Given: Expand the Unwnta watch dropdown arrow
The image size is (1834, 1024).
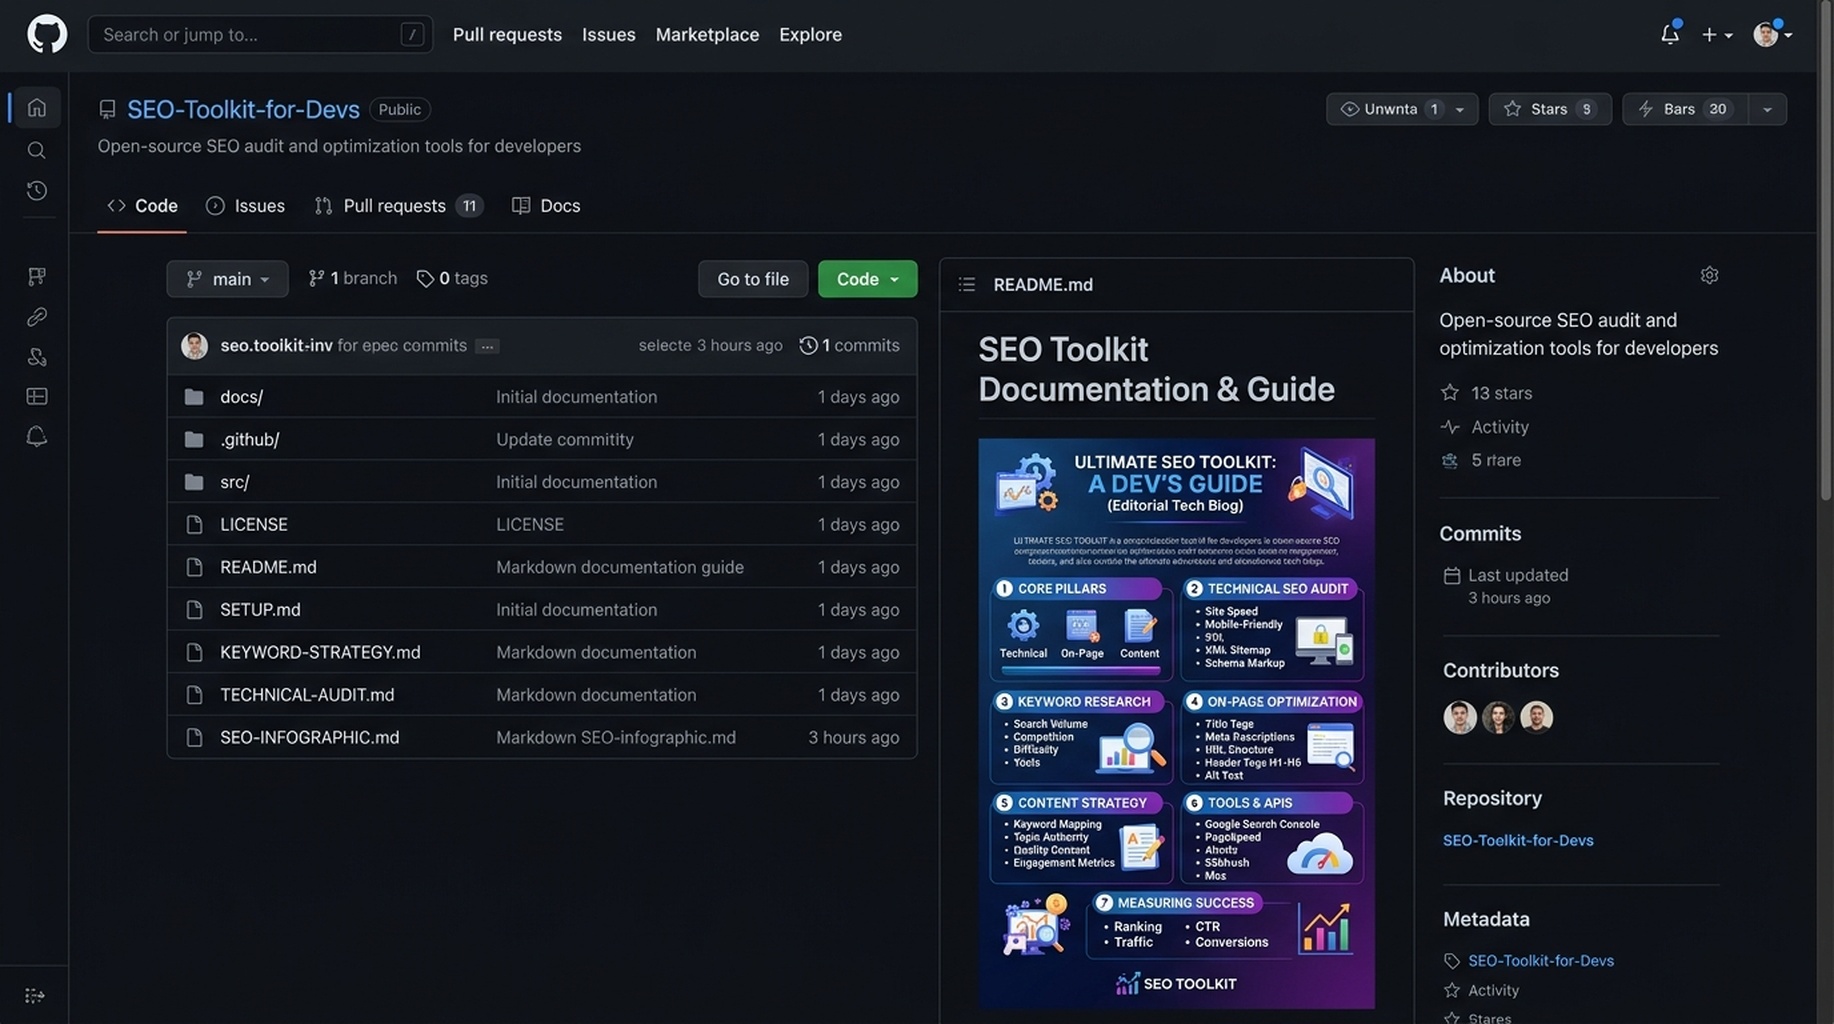Looking at the screenshot, I should click(1460, 109).
